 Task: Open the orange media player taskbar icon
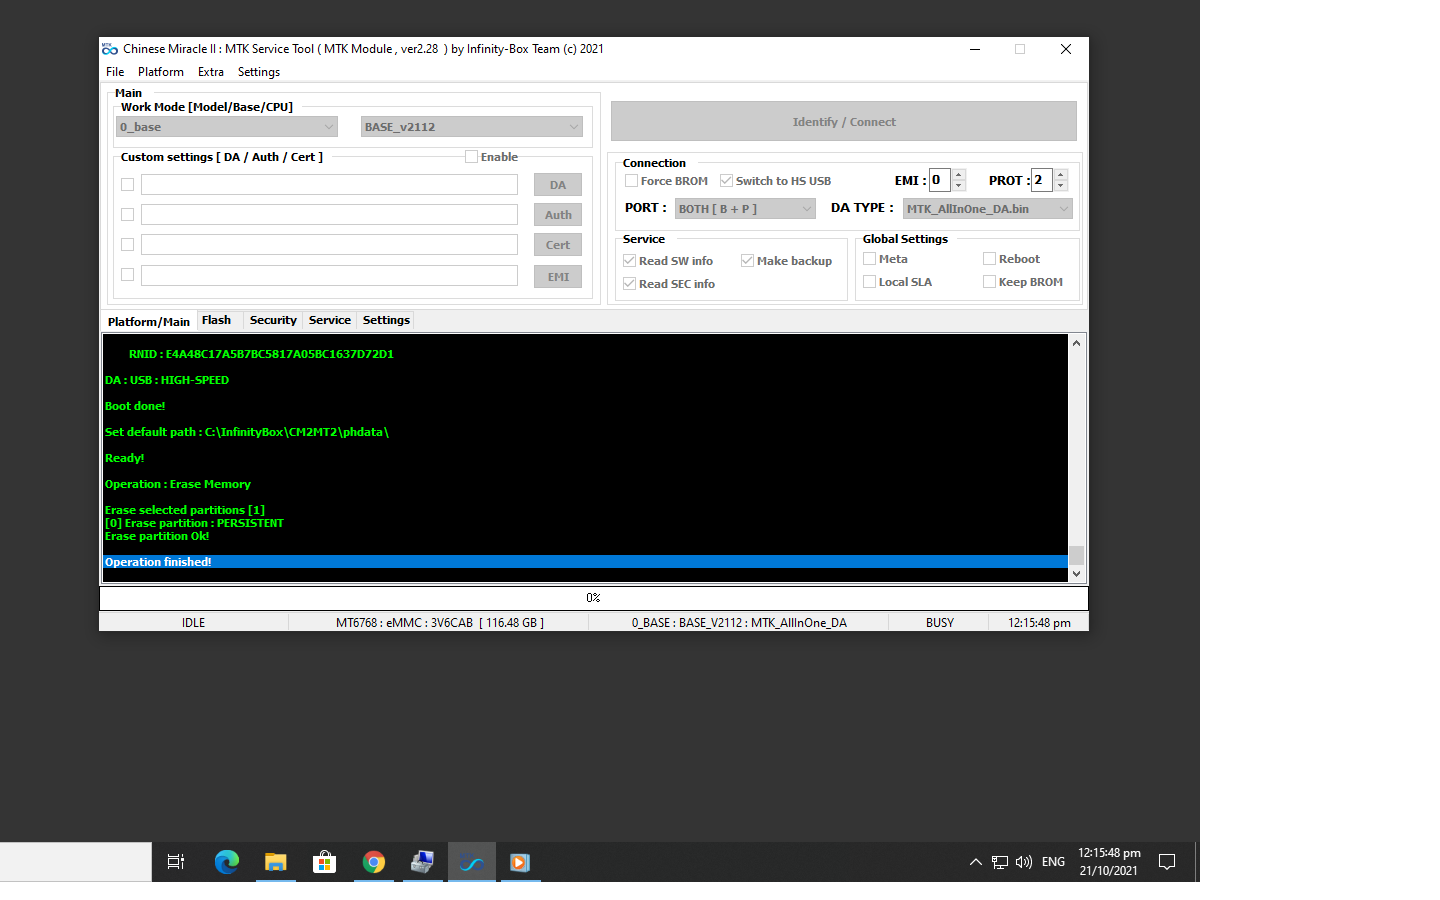520,862
